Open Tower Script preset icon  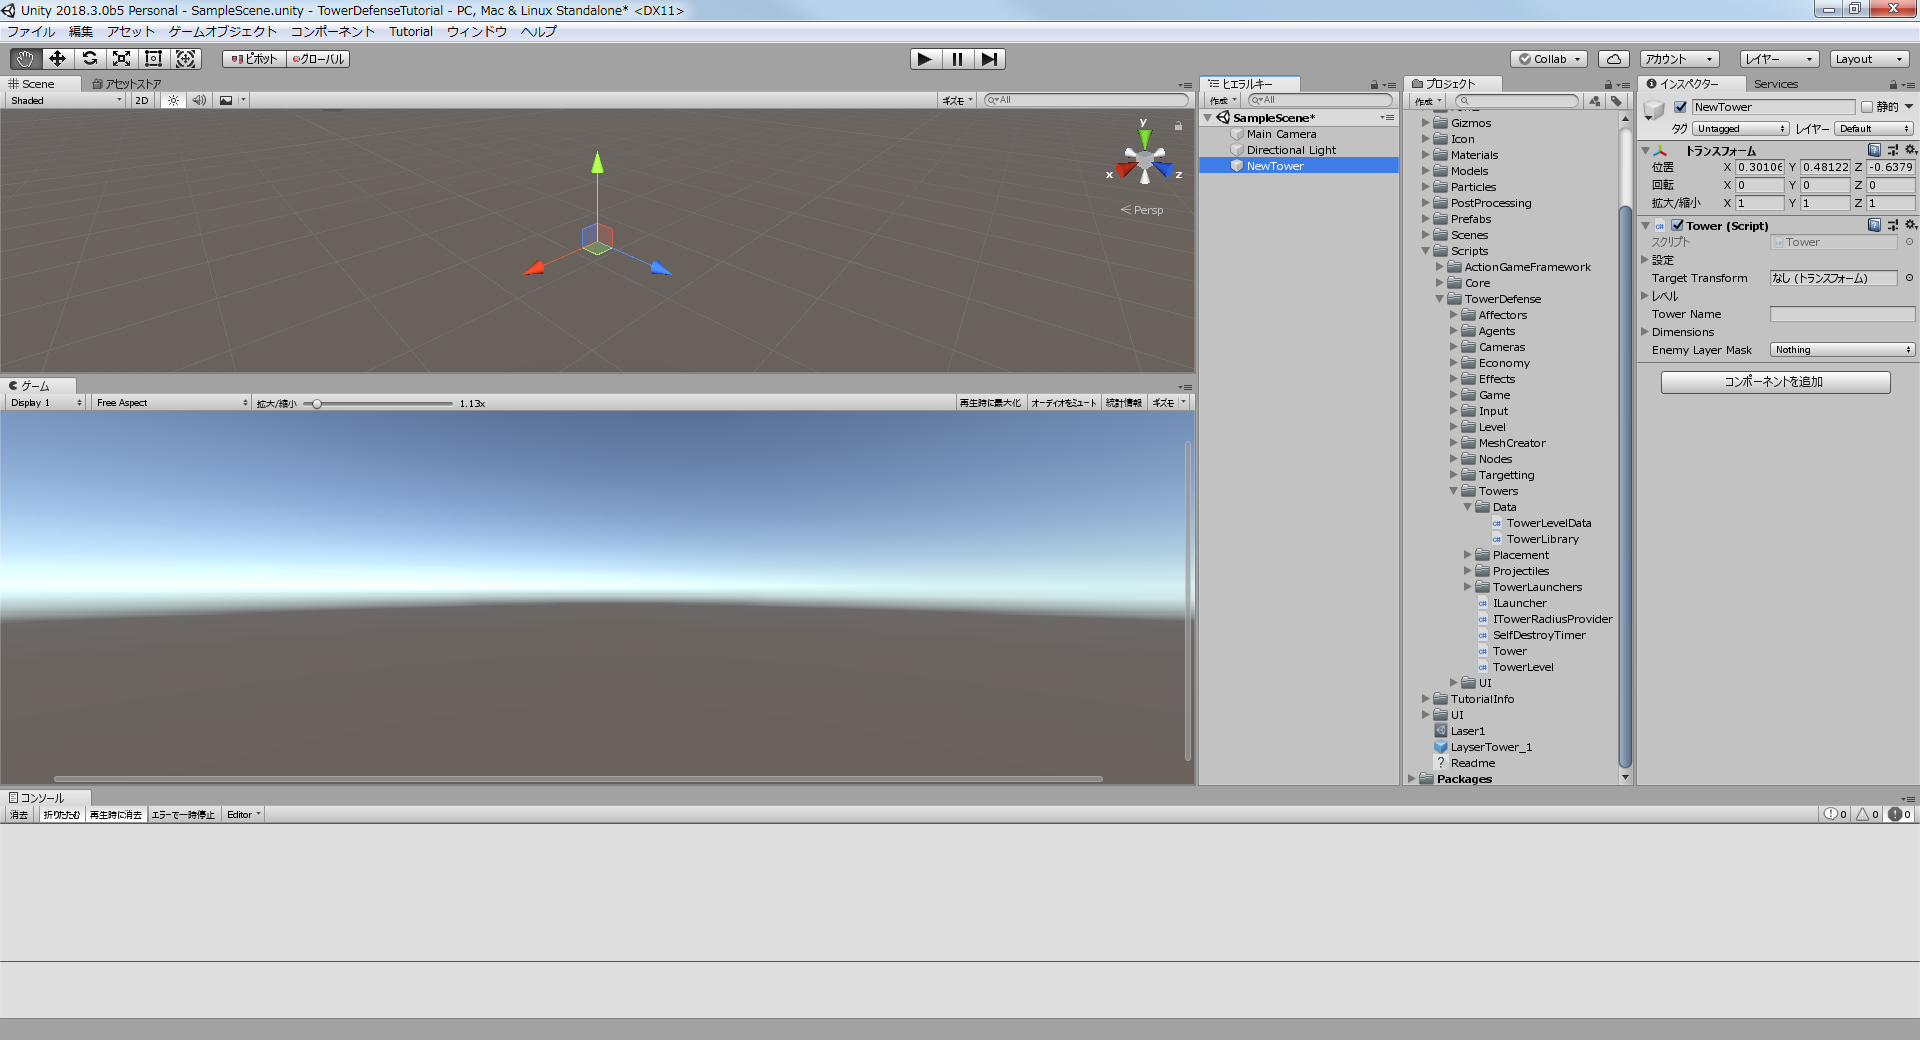1892,225
